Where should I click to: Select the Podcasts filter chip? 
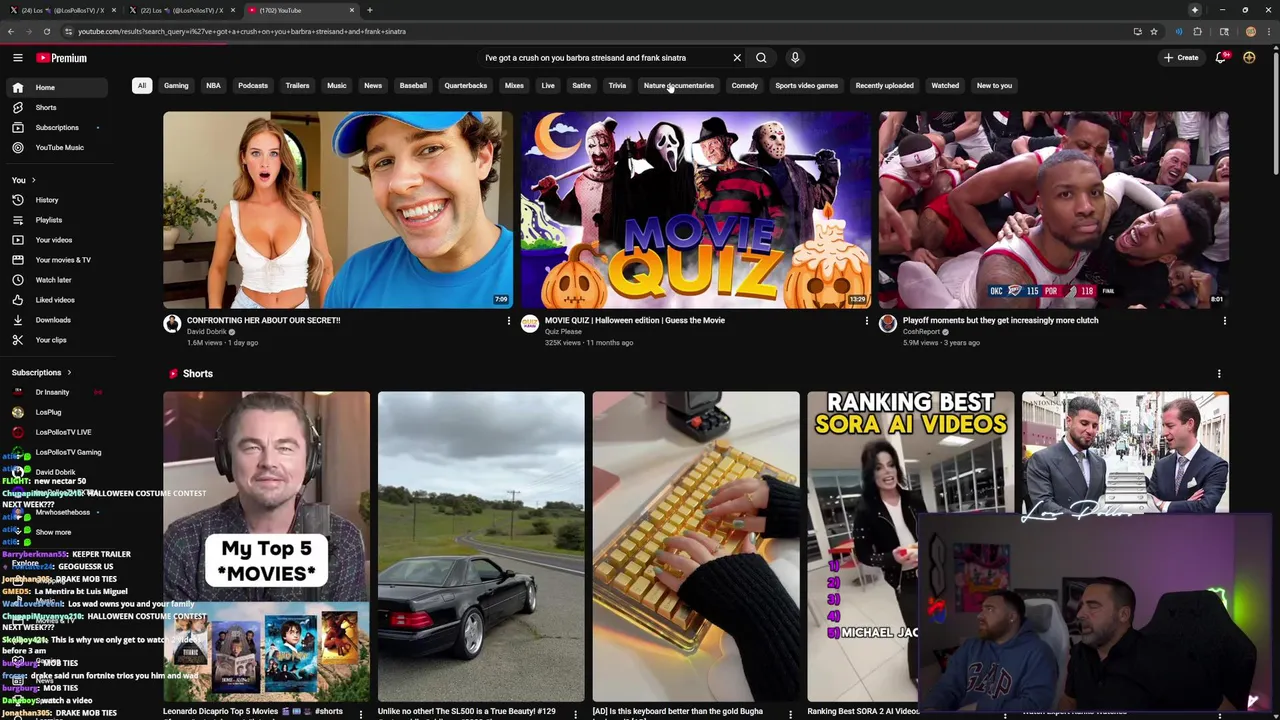253,85
